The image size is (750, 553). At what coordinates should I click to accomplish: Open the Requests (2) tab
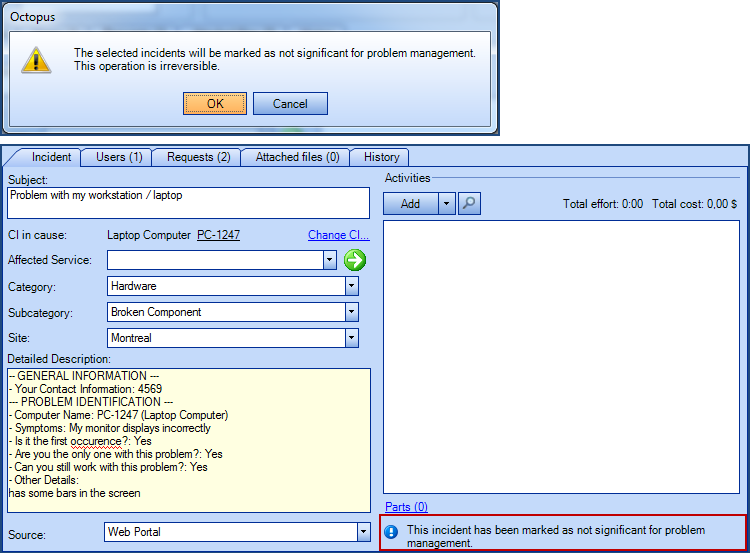tap(198, 157)
